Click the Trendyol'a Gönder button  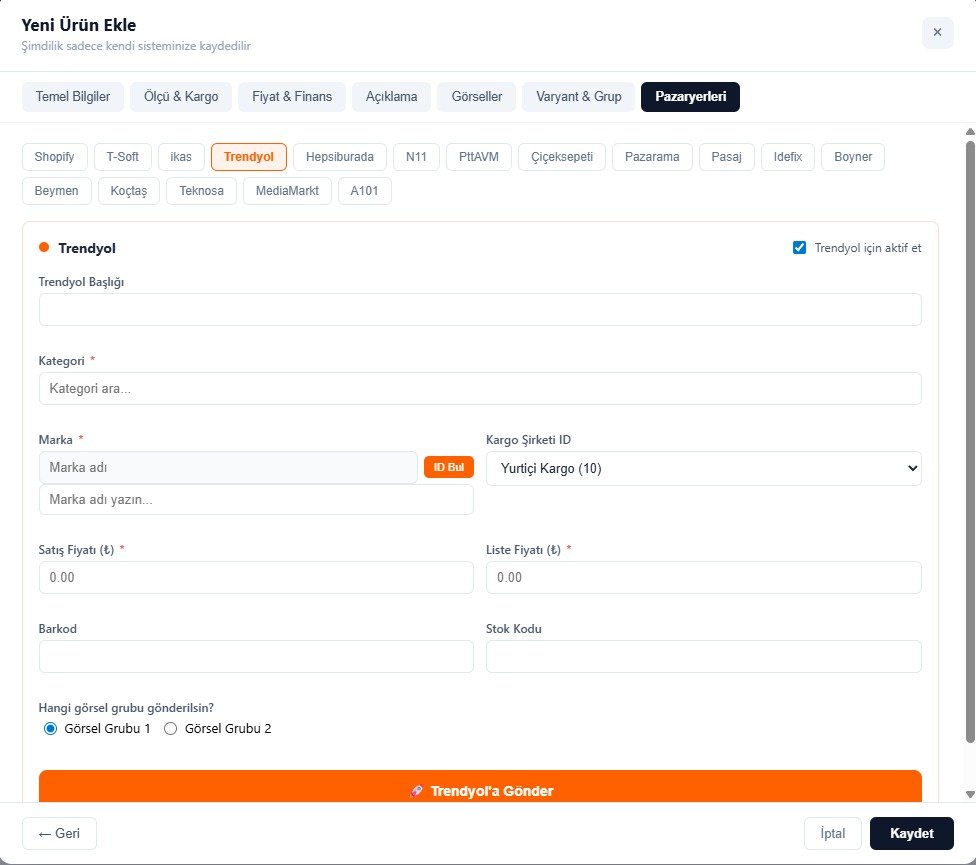[480, 787]
